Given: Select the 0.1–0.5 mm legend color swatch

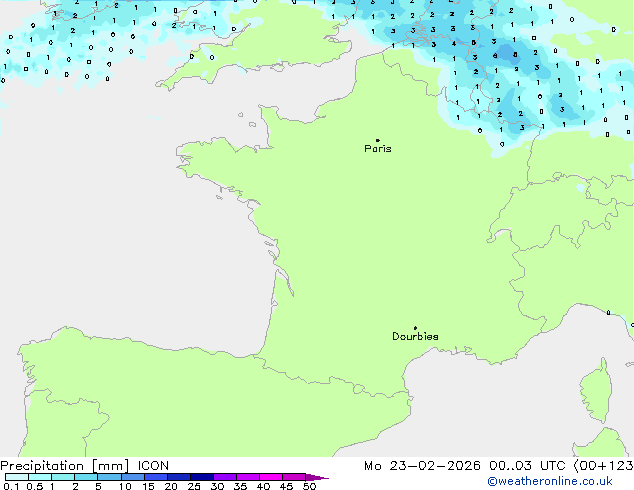Looking at the screenshot, I should click(17, 477).
